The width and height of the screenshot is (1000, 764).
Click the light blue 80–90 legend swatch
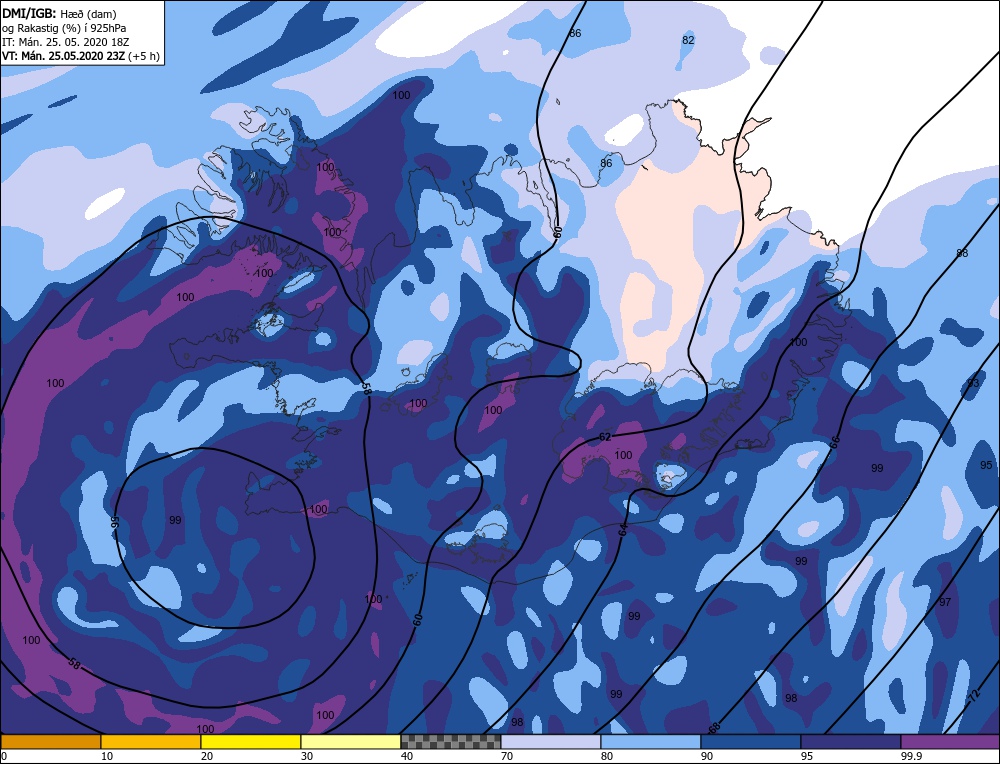tap(651, 741)
